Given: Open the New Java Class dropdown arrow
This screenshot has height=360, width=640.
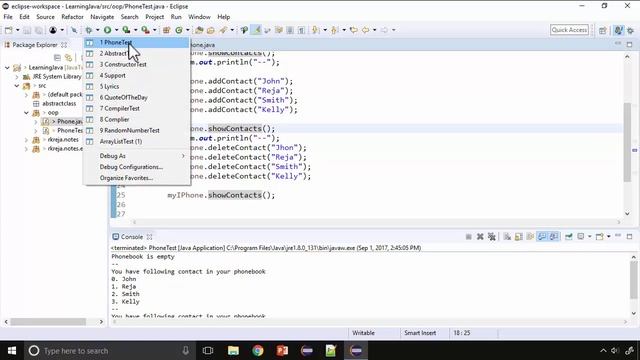Looking at the screenshot, I should click(187, 30).
